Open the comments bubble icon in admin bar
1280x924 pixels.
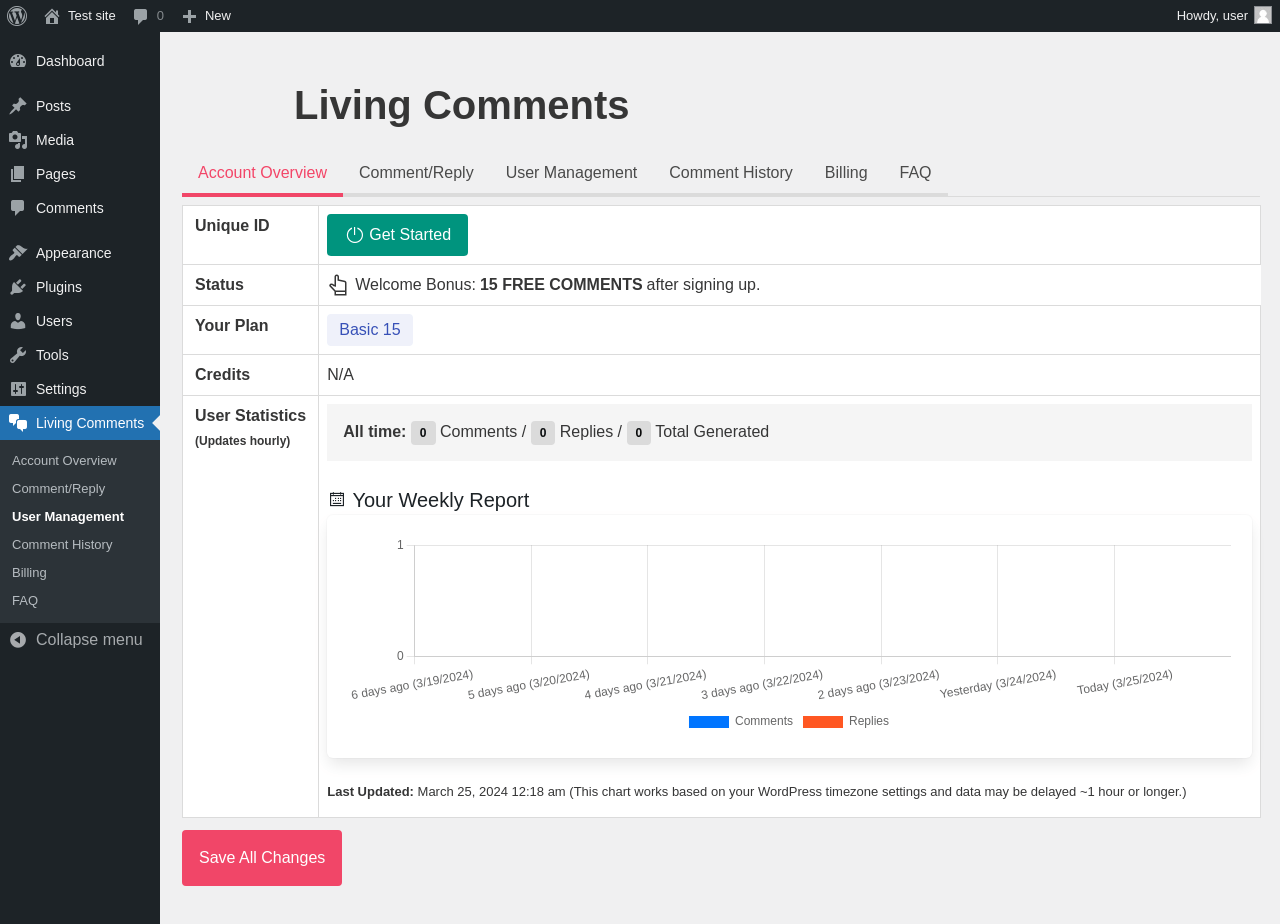pyautogui.click(x=141, y=16)
